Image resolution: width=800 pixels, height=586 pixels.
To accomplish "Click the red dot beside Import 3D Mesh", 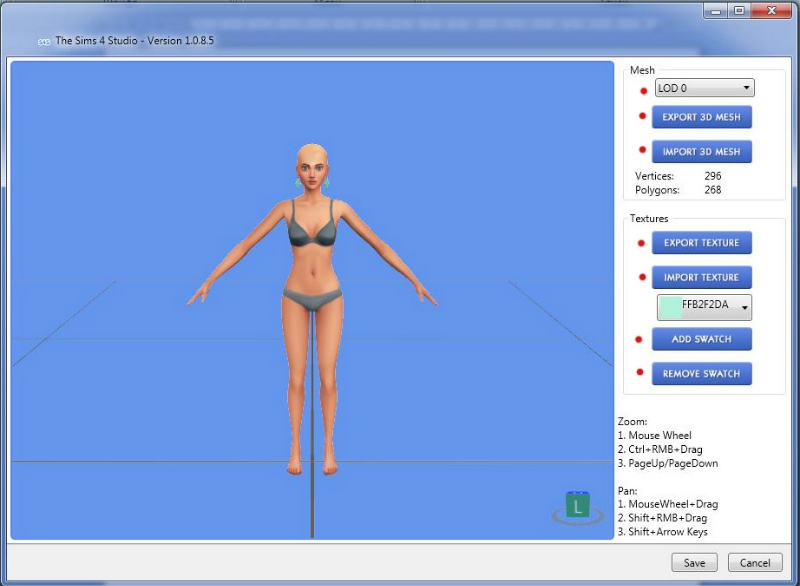I will click(643, 149).
